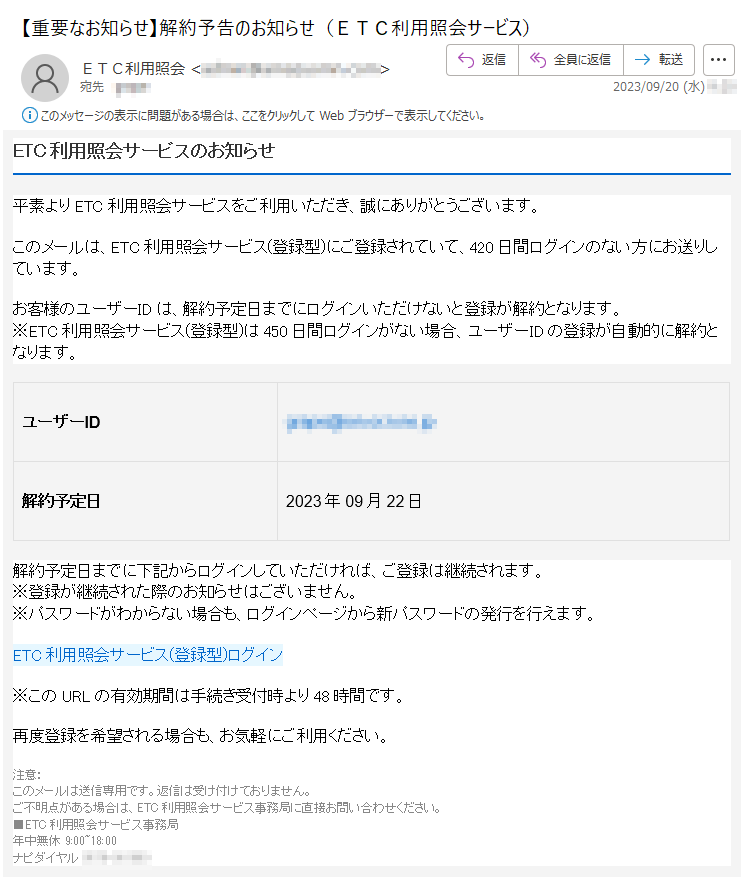Image resolution: width=741 pixels, height=877 pixels.
Task: Click the blurred ナビダイヤル phone number
Action: click(117, 857)
